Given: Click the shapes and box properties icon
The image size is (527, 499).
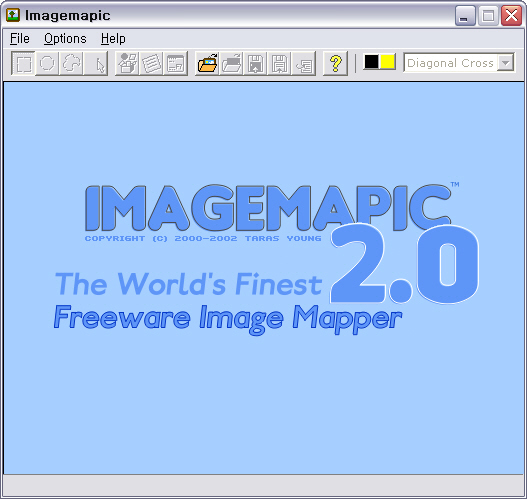Looking at the screenshot, I should [127, 63].
